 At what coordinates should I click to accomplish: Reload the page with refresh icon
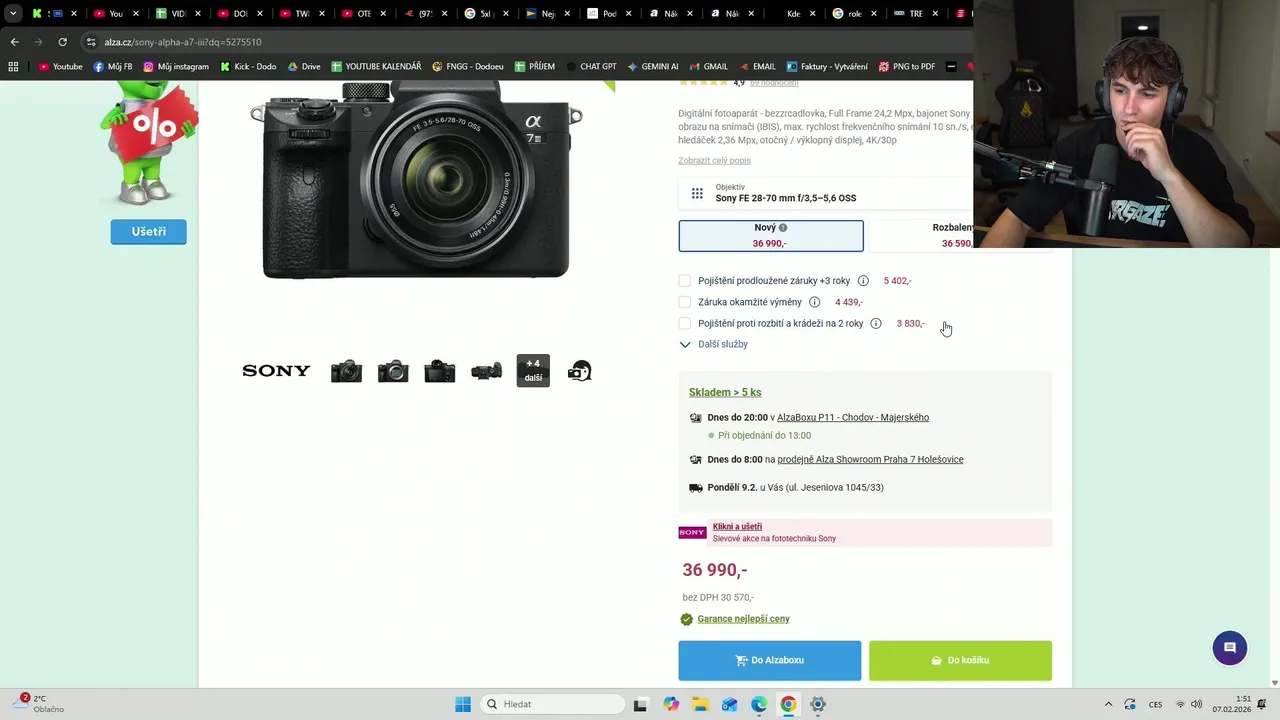click(x=62, y=42)
